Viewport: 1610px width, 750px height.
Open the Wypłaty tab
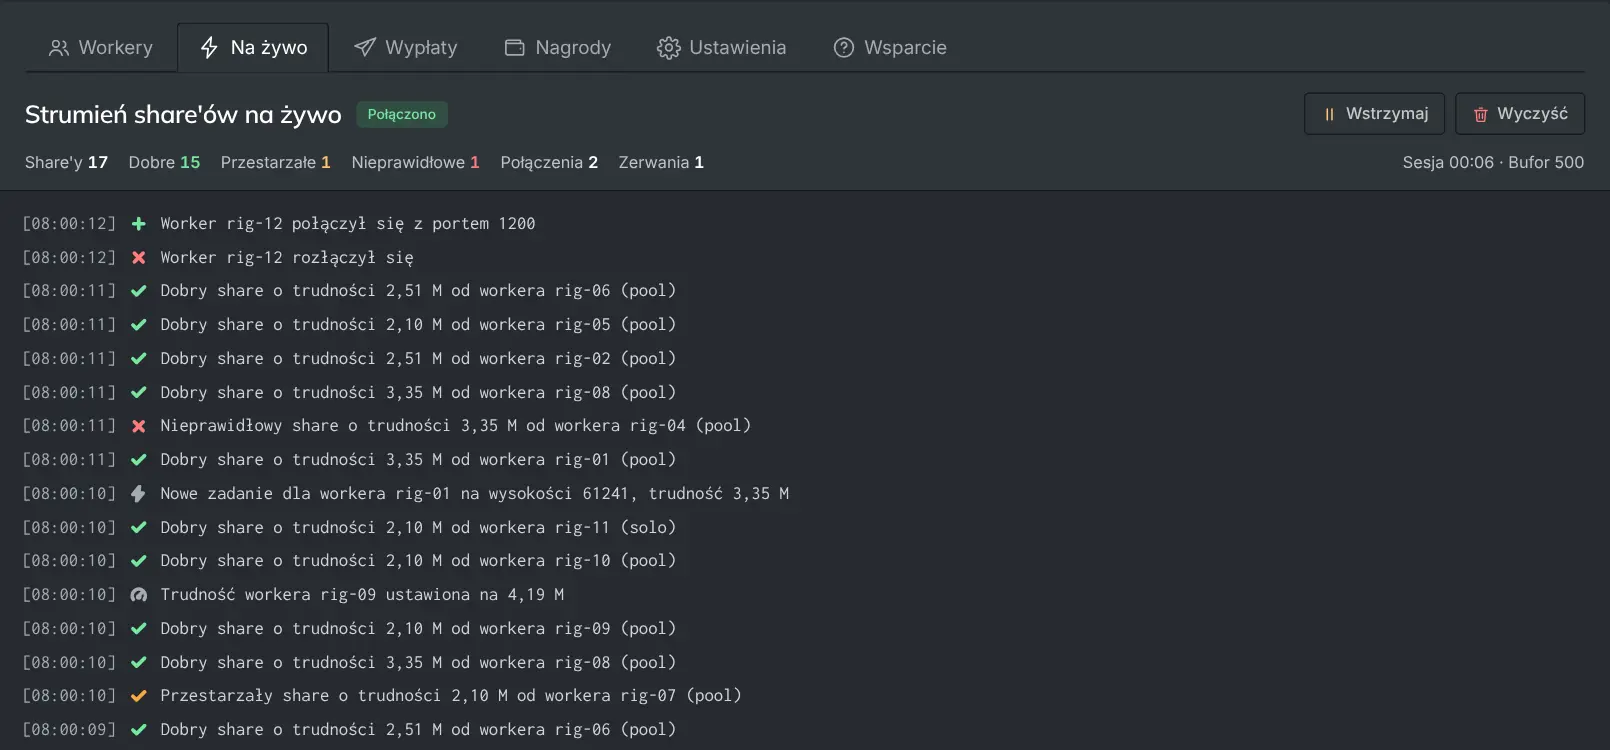[405, 47]
